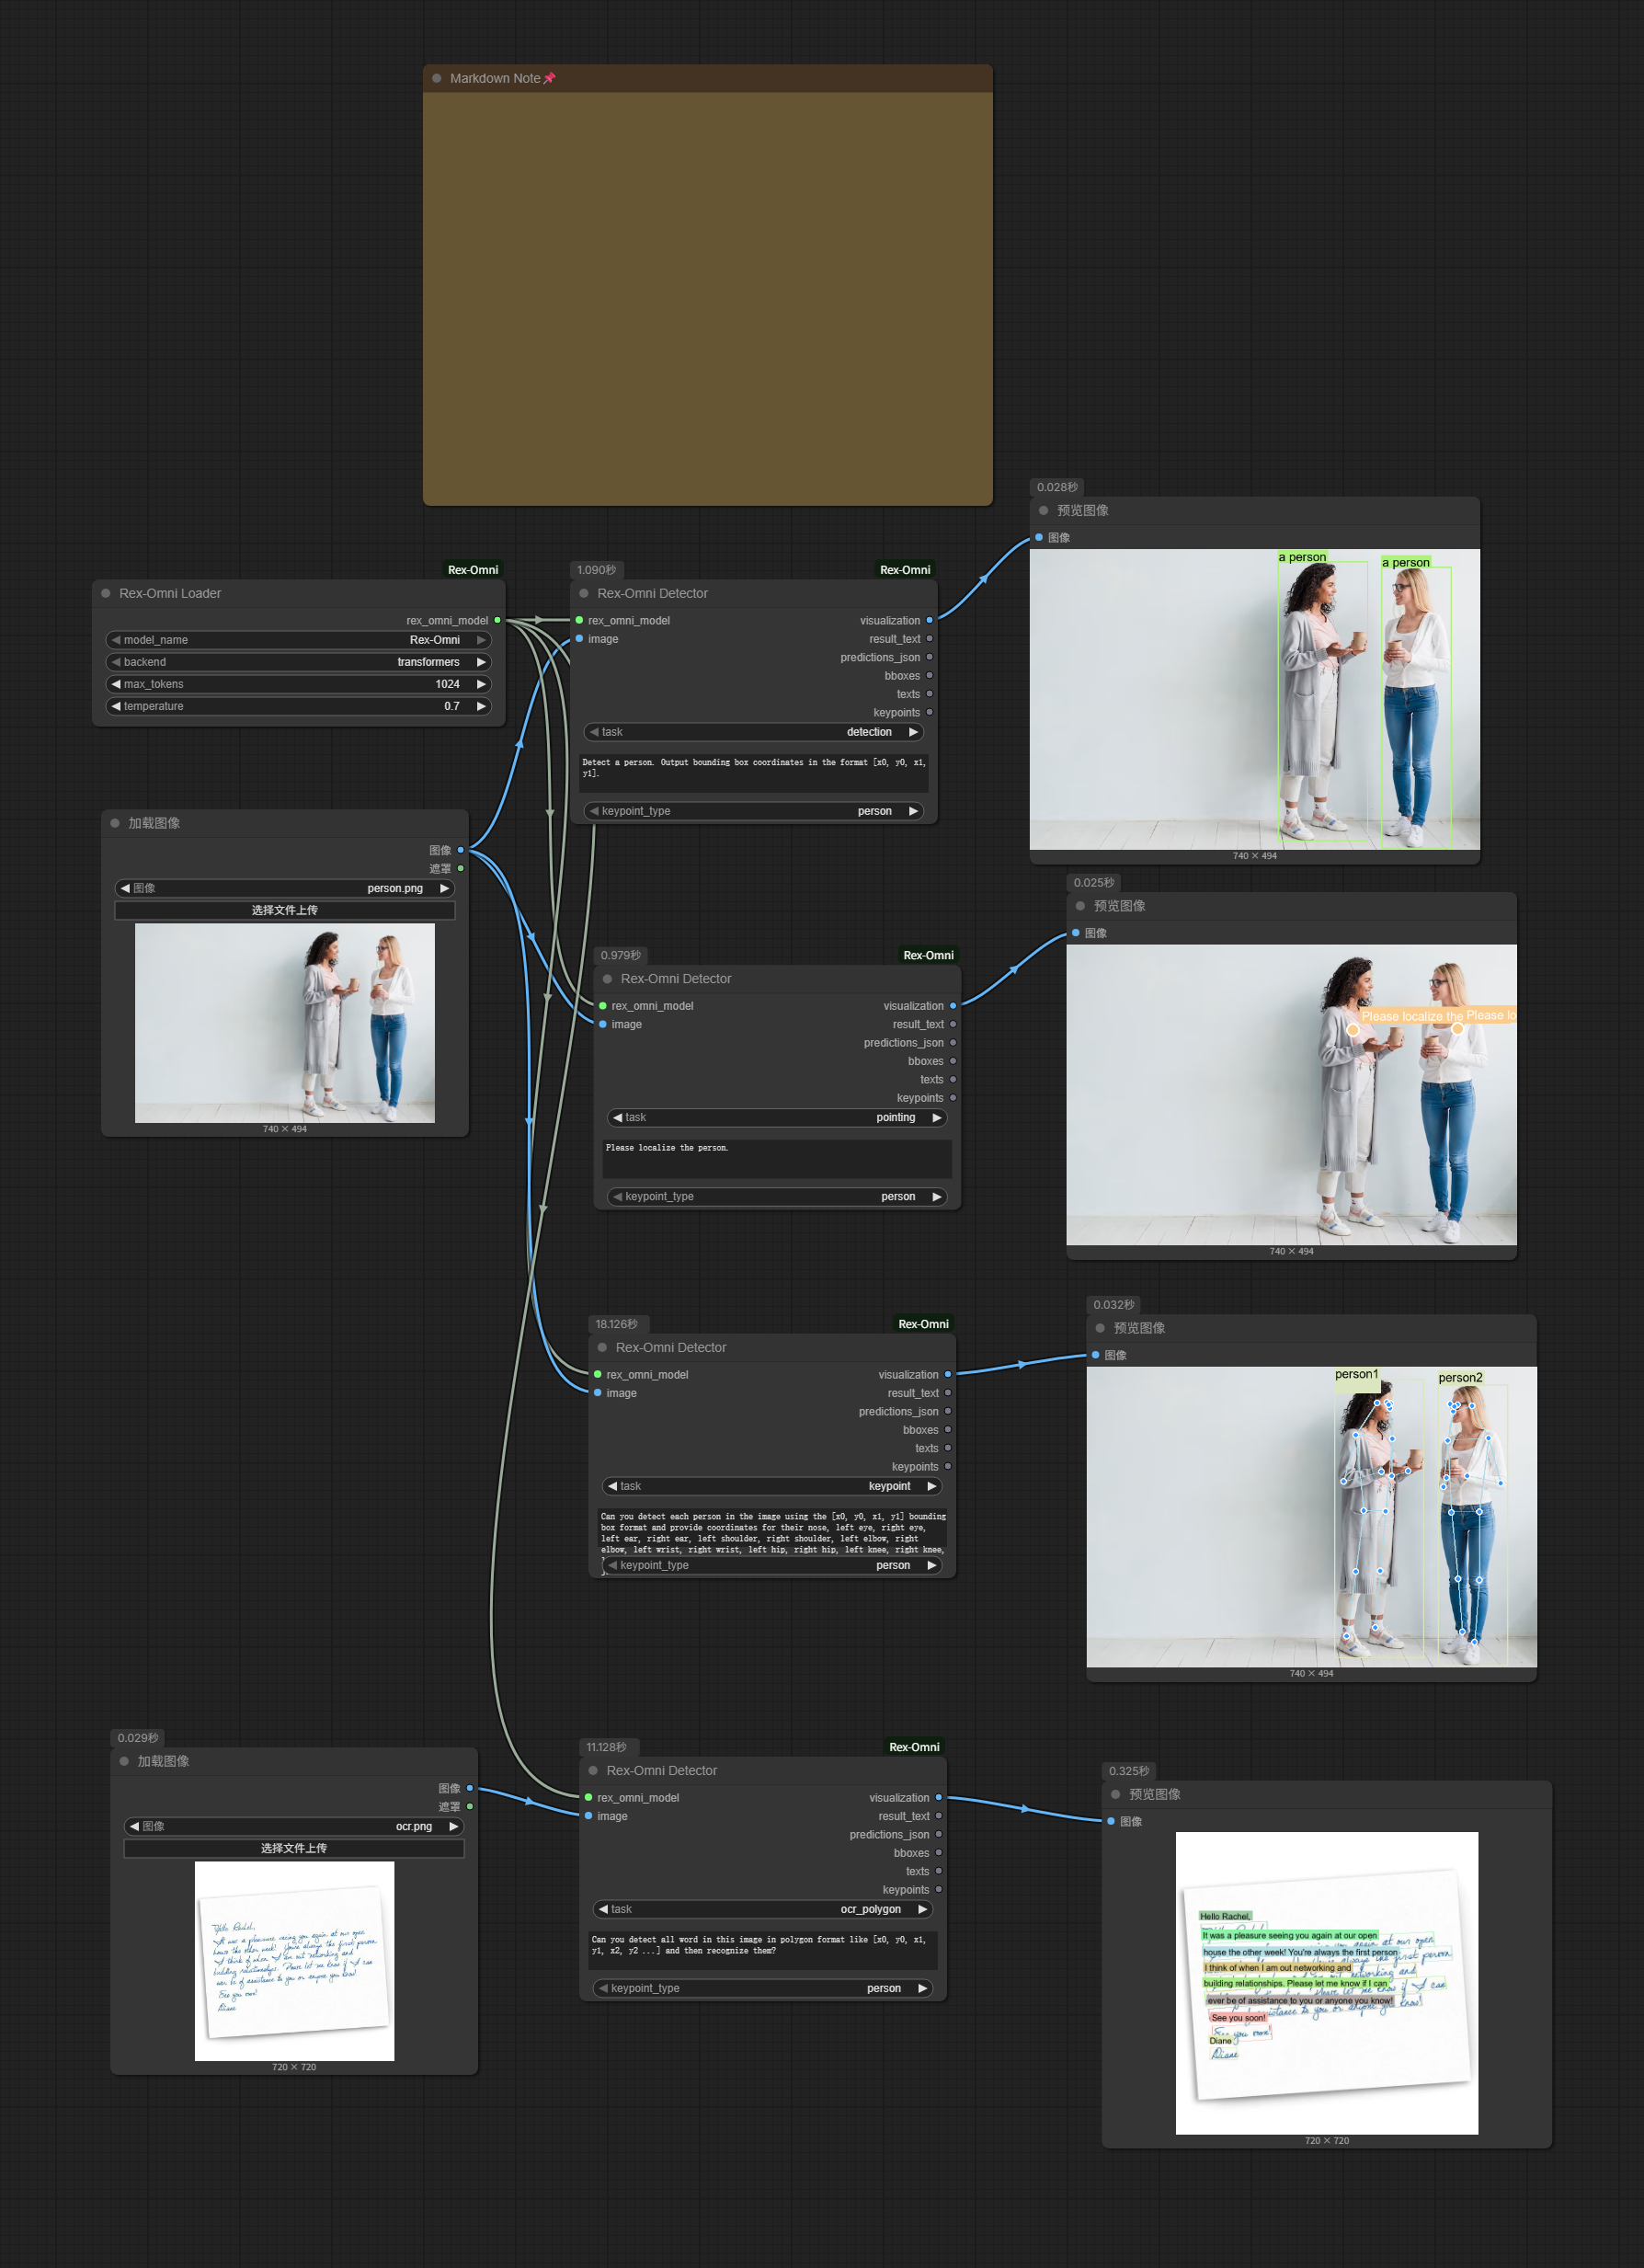Click the preview image with person1 keypoints

coord(1312,1517)
